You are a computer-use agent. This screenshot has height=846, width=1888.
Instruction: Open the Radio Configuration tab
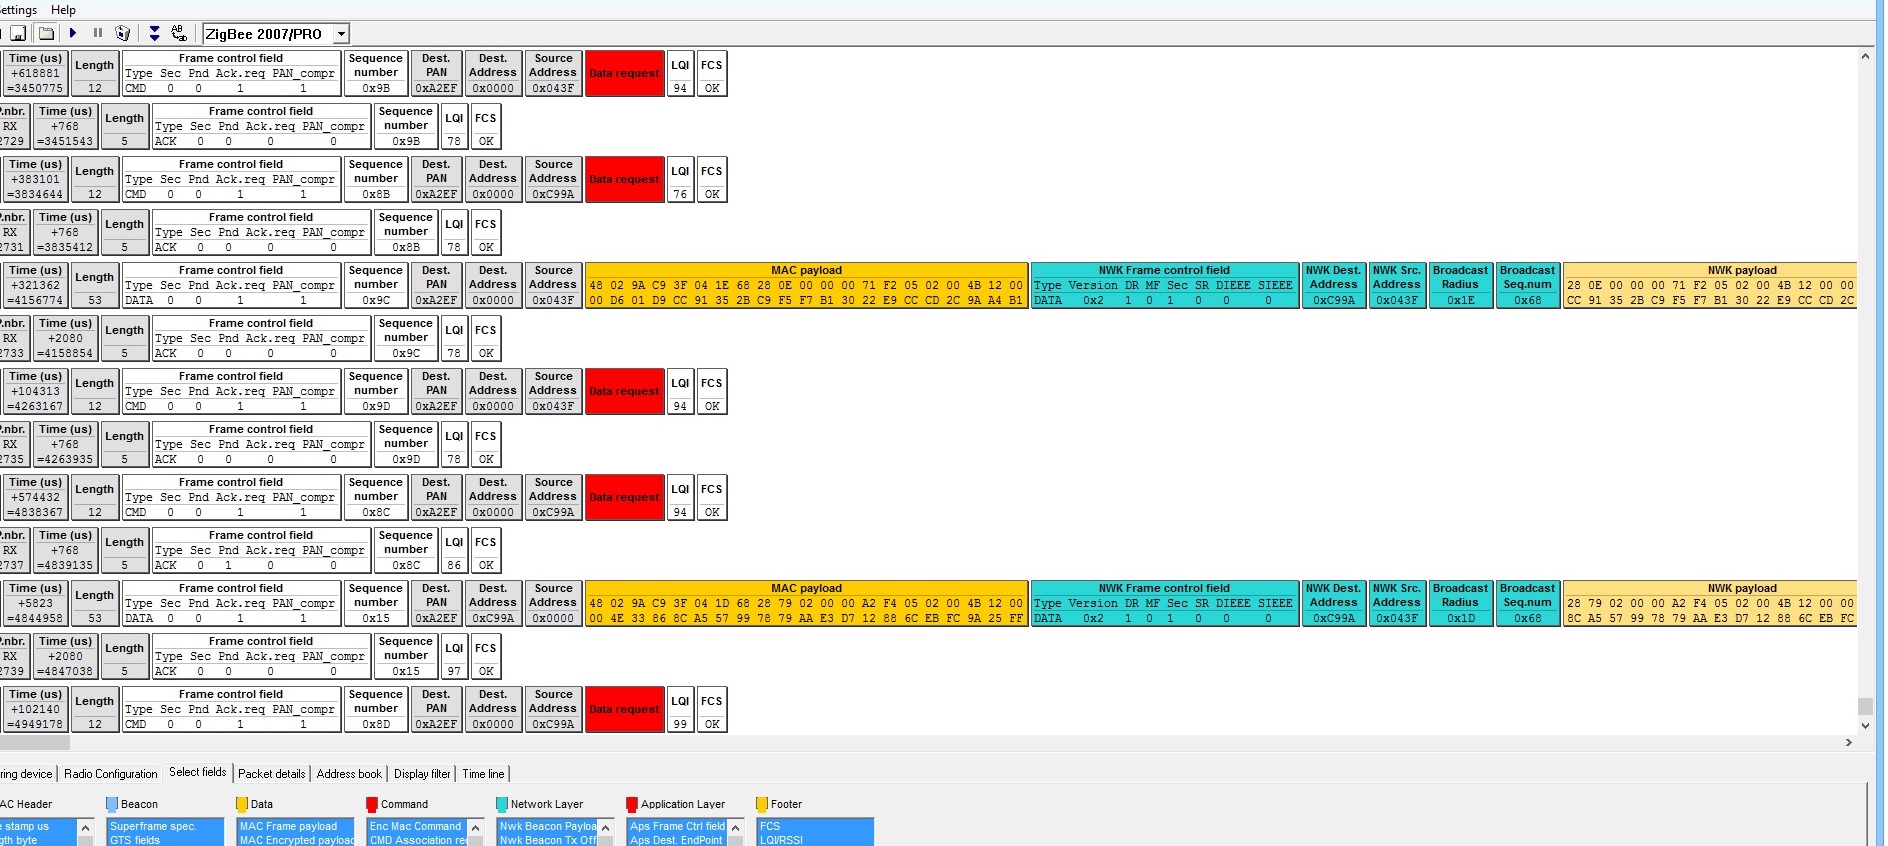pyautogui.click(x=111, y=774)
